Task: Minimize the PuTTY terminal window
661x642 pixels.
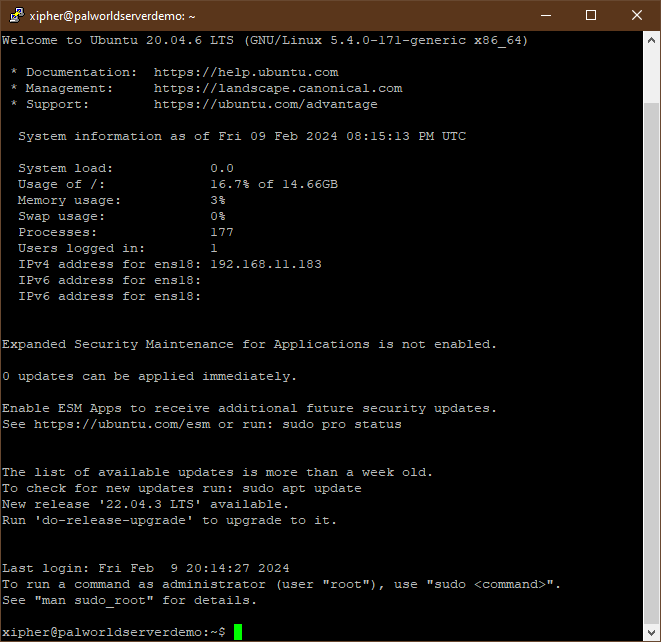Action: 546,16
